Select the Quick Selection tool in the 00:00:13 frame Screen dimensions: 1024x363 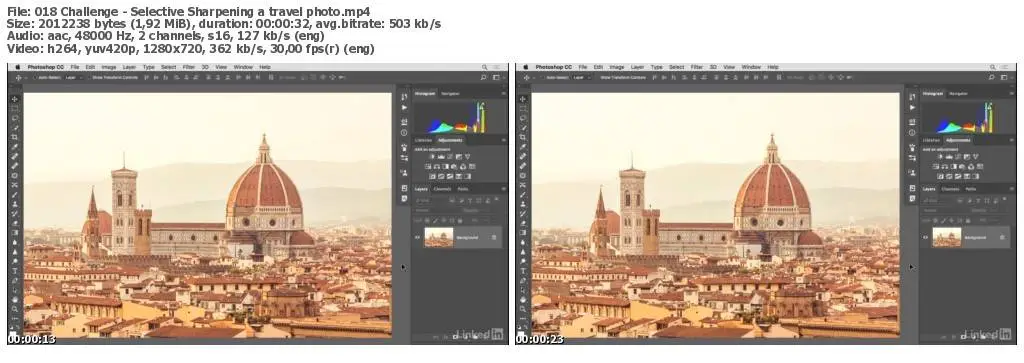pyautogui.click(x=14, y=127)
